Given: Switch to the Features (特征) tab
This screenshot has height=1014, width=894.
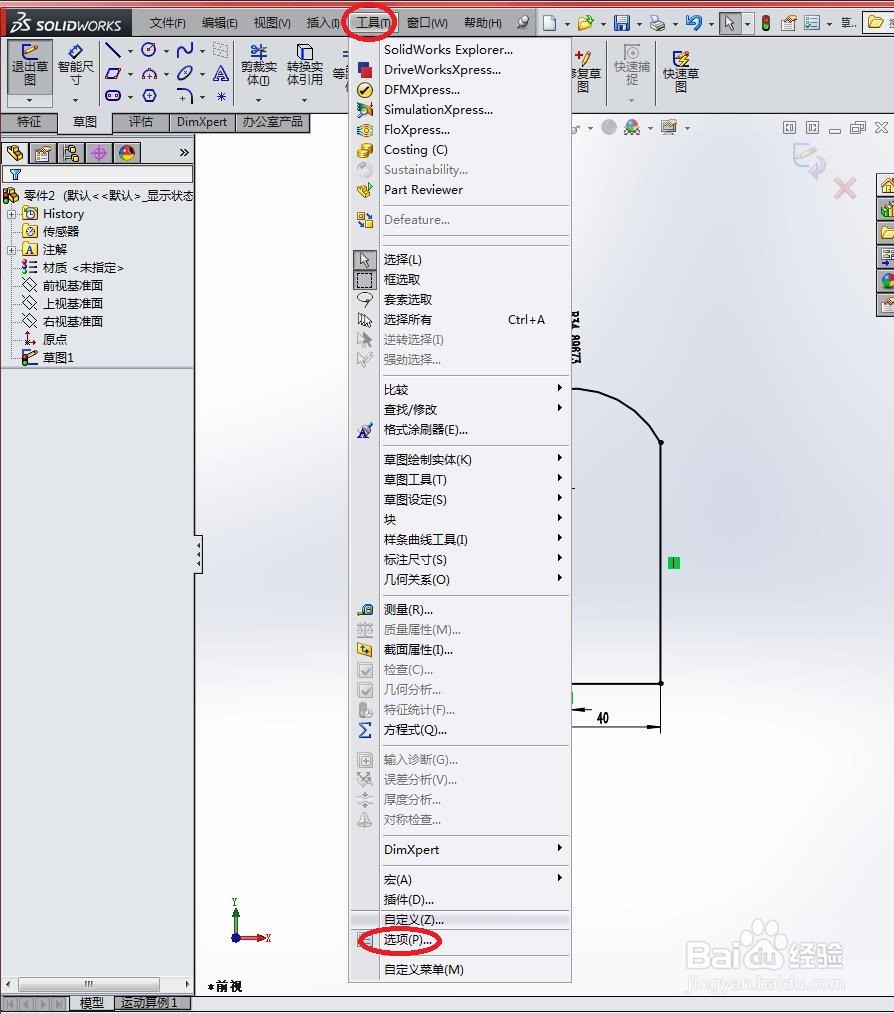Looking at the screenshot, I should (x=28, y=122).
